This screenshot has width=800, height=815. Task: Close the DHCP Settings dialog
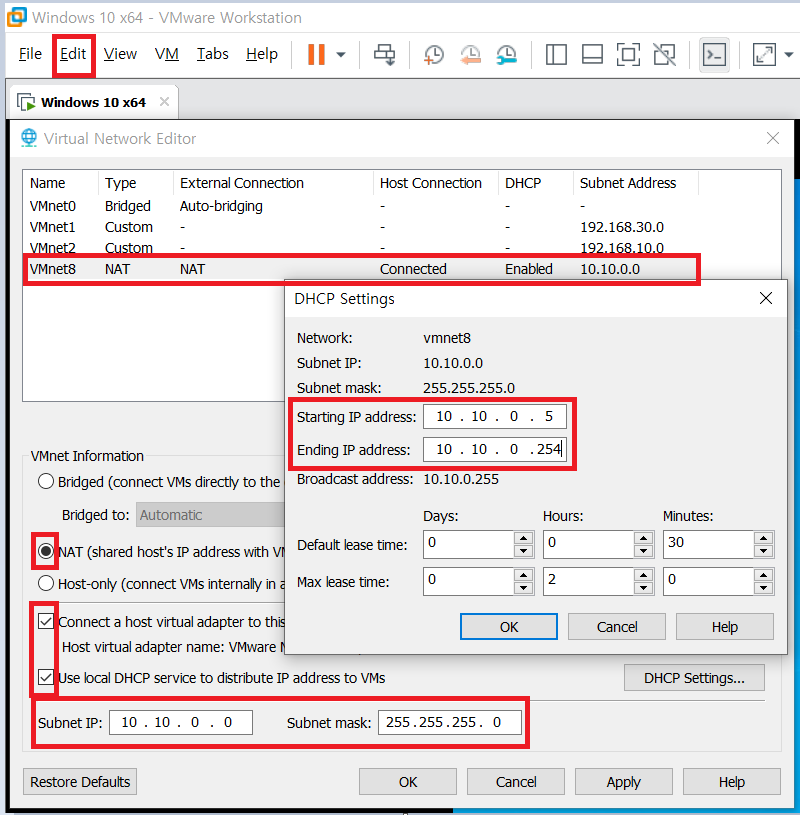click(766, 298)
